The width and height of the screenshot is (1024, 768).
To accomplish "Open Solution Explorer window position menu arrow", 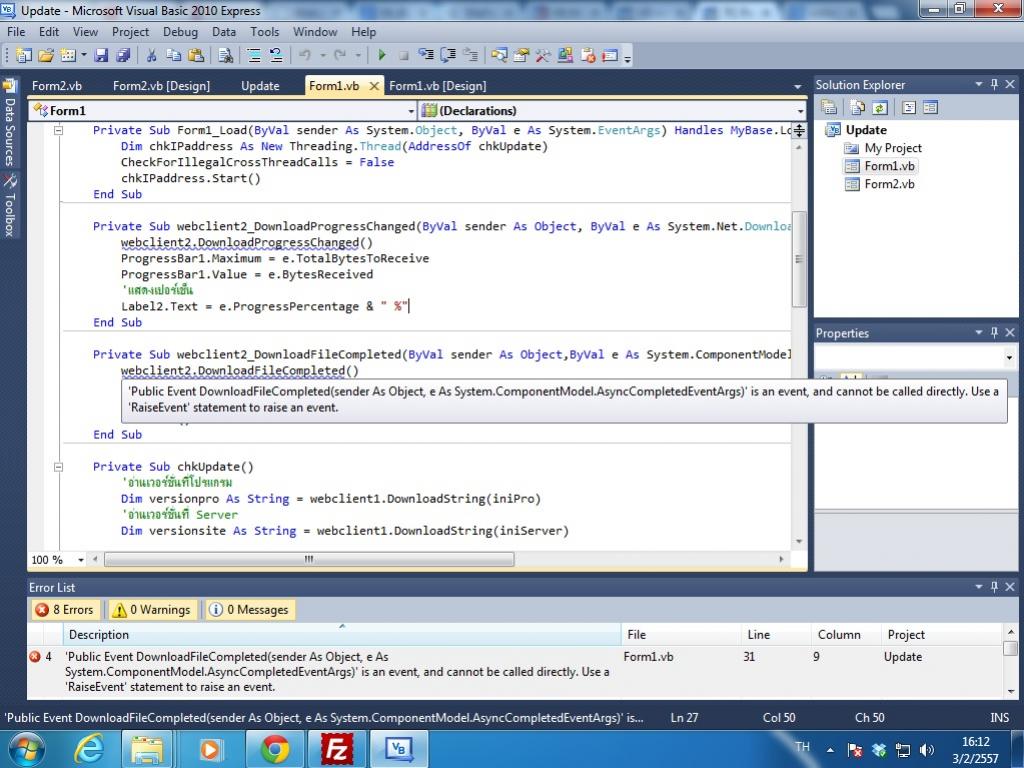I will [x=979, y=84].
